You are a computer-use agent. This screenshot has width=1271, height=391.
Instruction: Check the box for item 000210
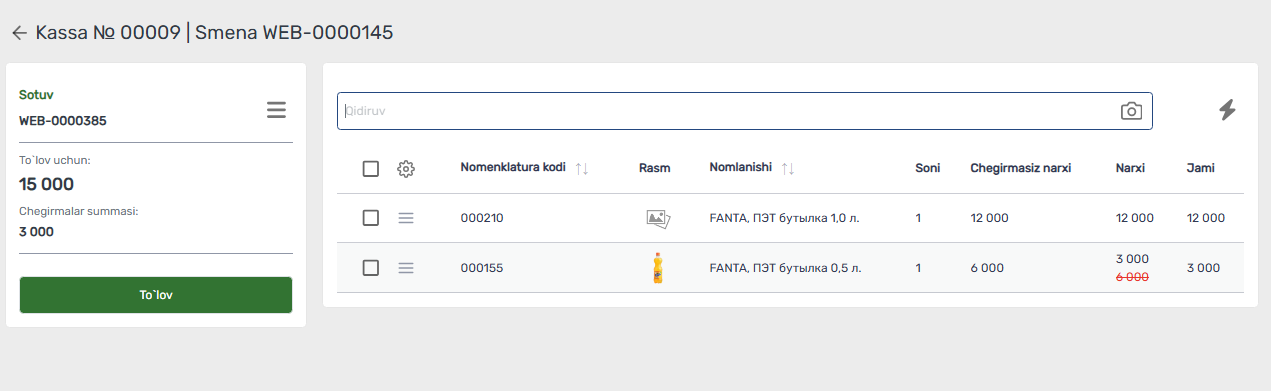pyautogui.click(x=371, y=217)
